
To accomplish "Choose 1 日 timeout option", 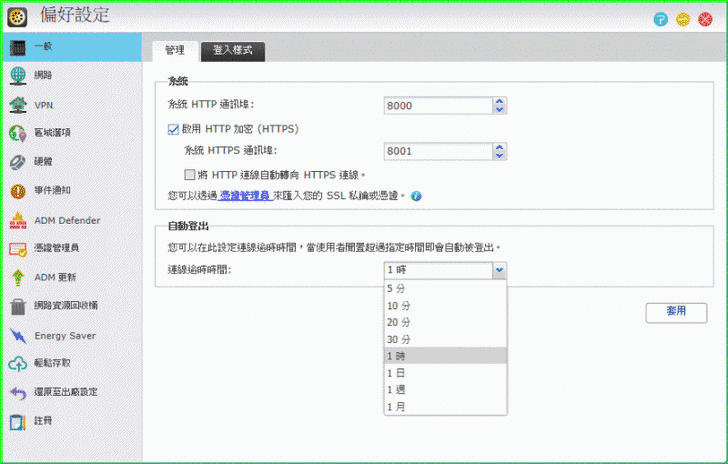I will coord(445,373).
